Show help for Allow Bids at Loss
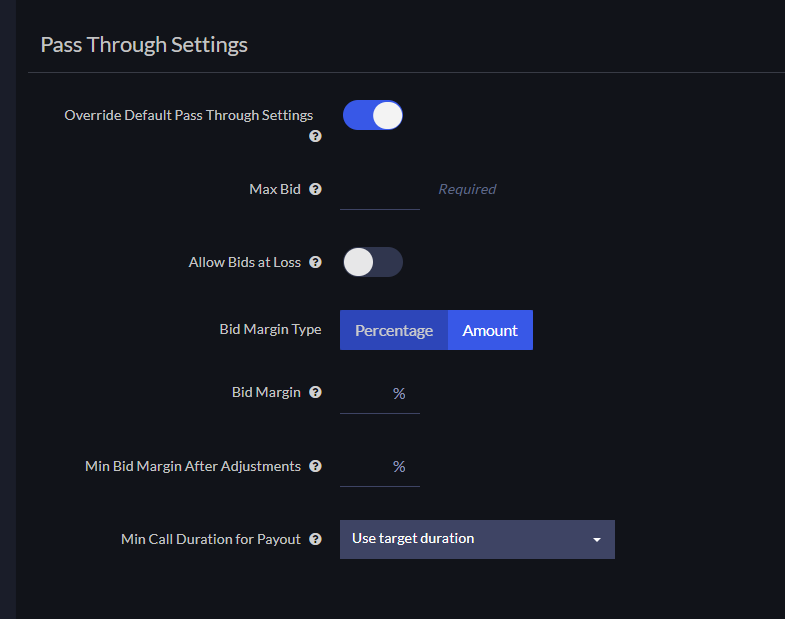The height and width of the screenshot is (619, 785). coord(315,262)
